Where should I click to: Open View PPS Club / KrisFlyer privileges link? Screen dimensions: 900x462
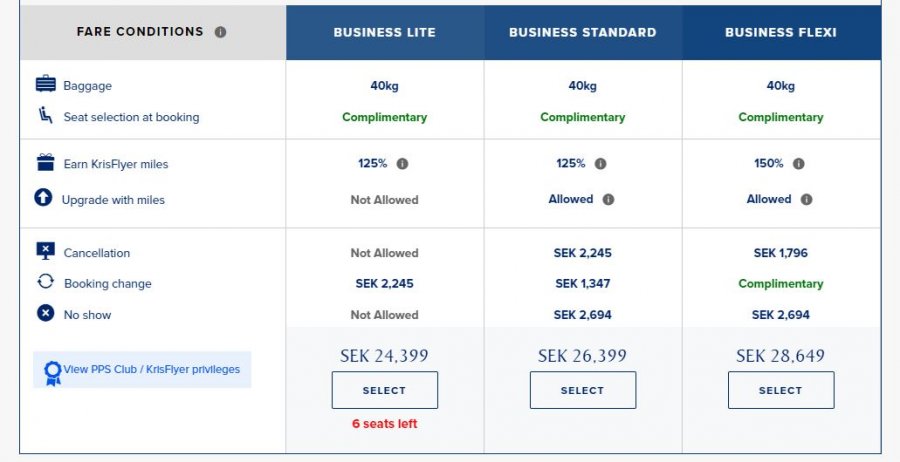pyautogui.click(x=152, y=369)
